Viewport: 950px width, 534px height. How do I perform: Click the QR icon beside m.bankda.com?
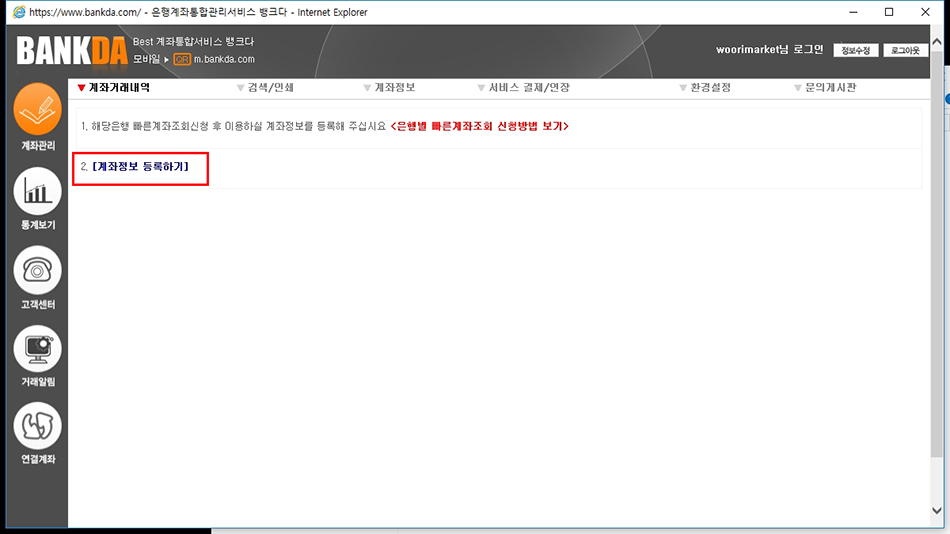182,59
